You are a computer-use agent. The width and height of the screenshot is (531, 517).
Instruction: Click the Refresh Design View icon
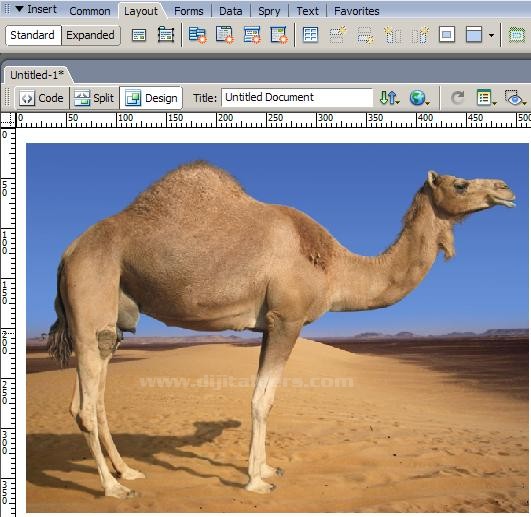(458, 98)
